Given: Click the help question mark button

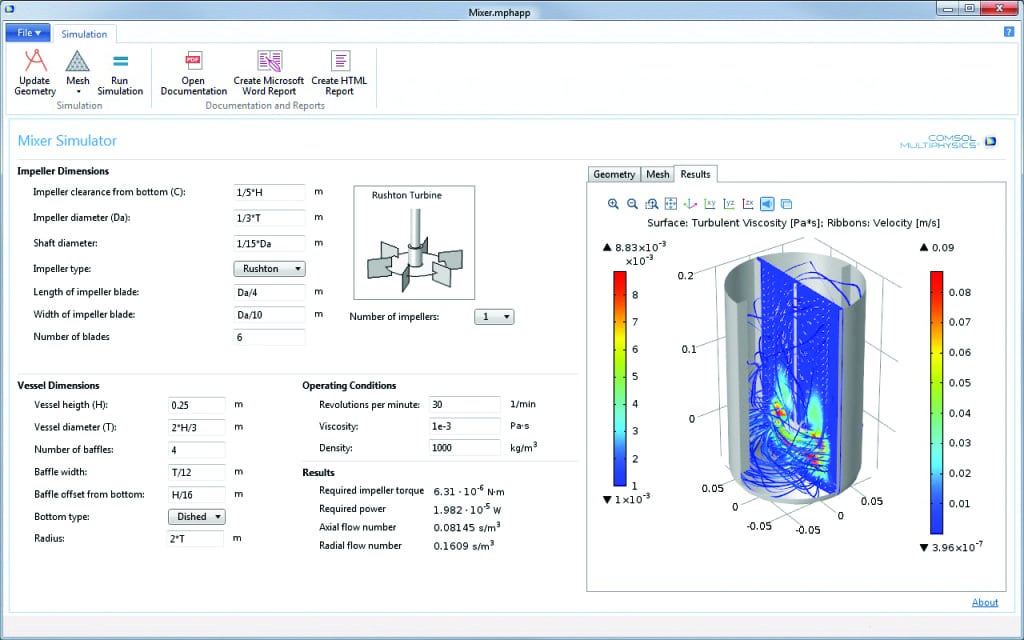Looking at the screenshot, I should tap(1009, 33).
